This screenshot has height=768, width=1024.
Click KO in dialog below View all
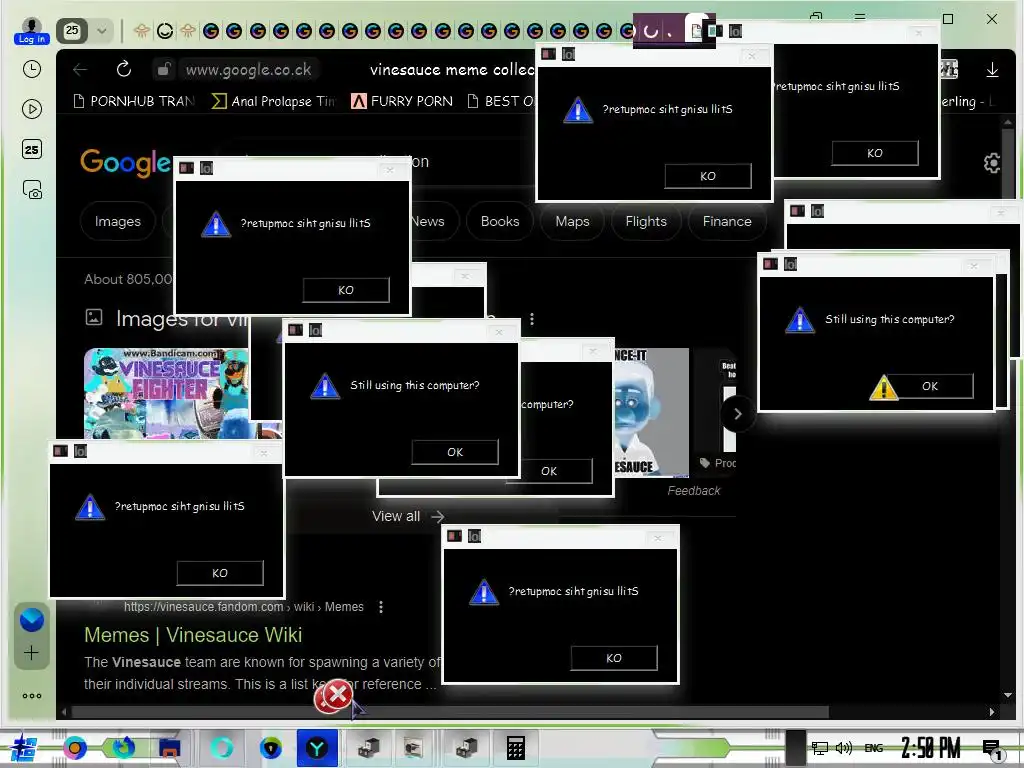[x=614, y=658]
